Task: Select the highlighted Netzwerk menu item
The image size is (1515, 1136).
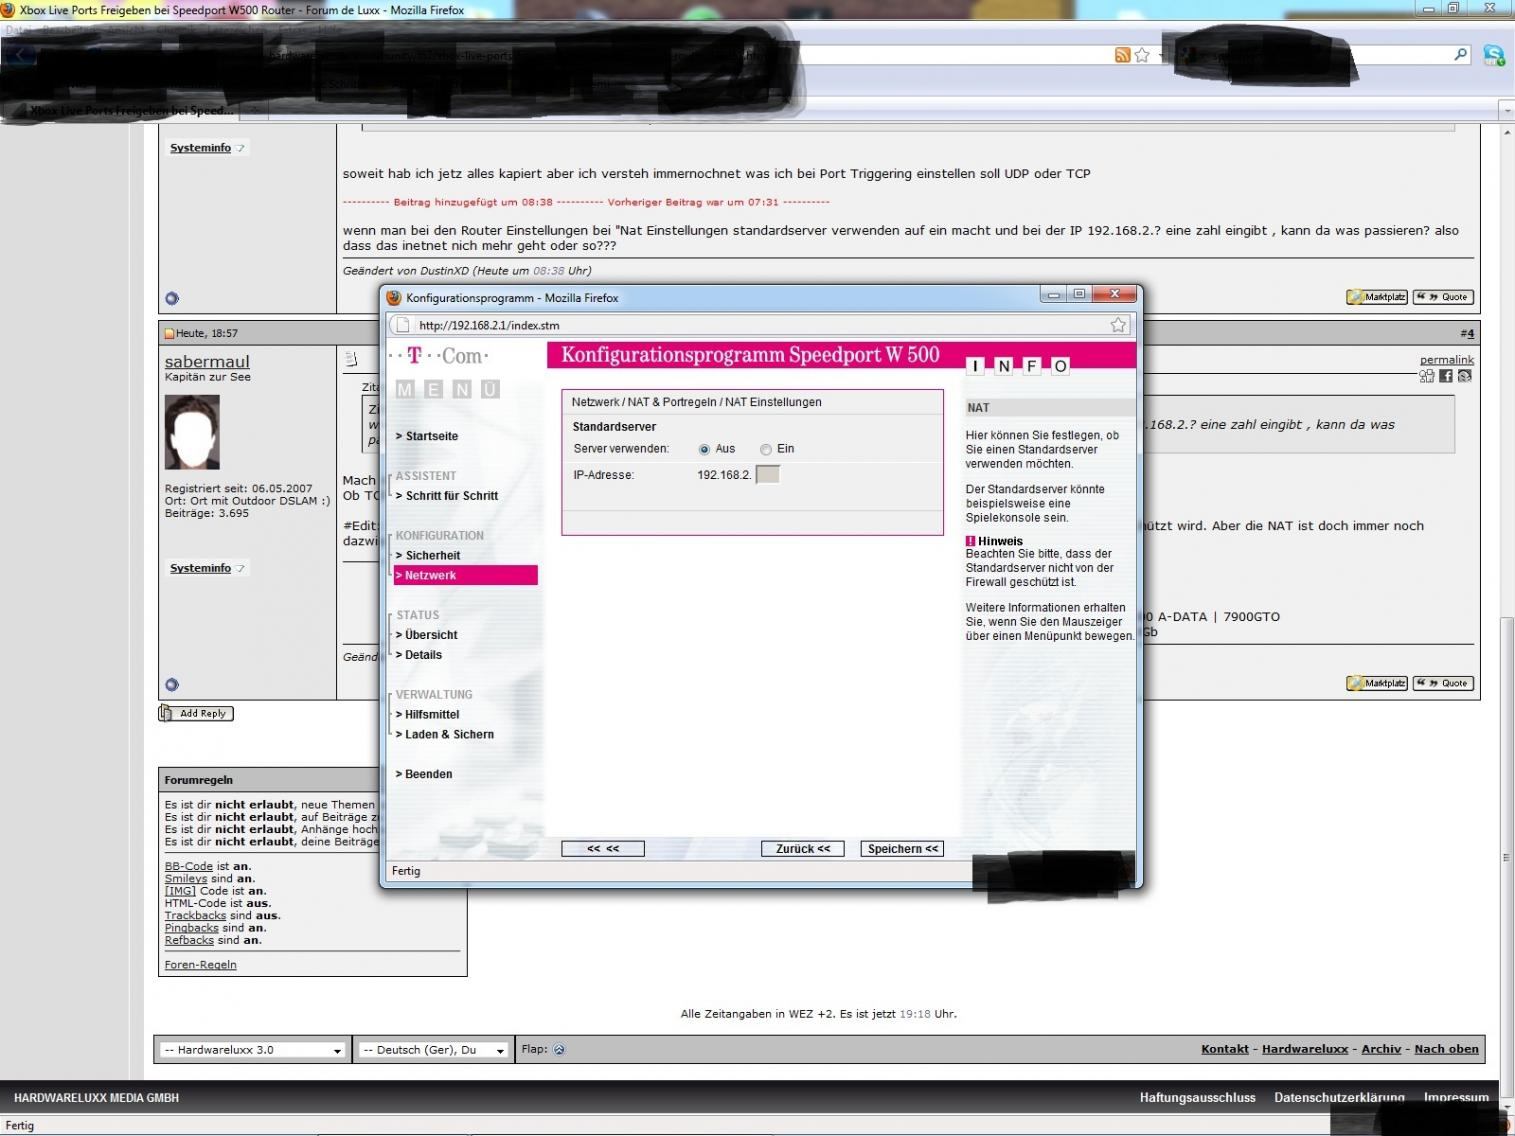Action: pos(466,575)
